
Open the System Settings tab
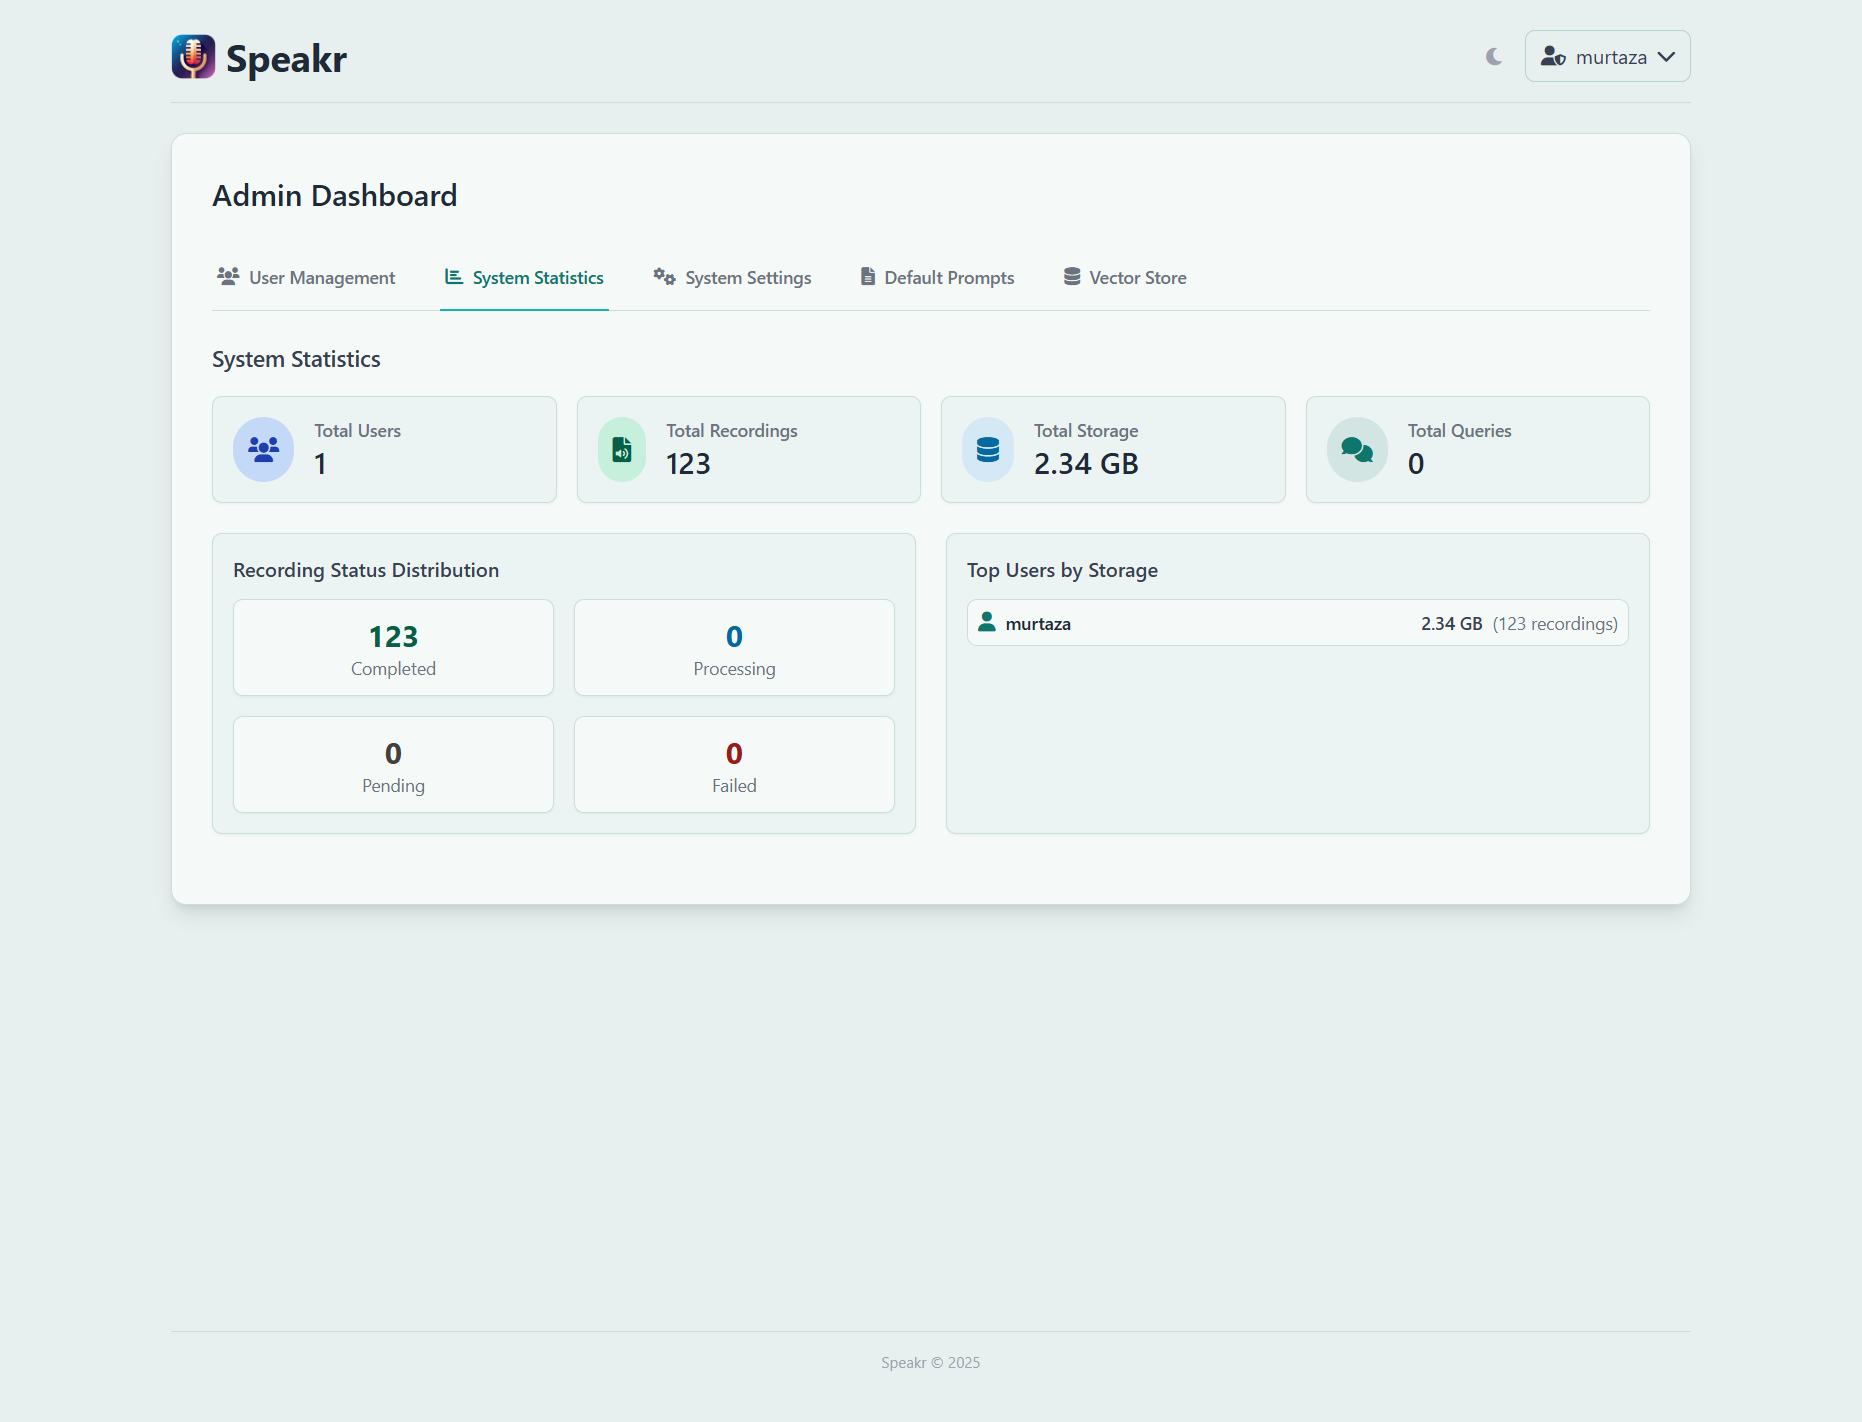click(732, 278)
